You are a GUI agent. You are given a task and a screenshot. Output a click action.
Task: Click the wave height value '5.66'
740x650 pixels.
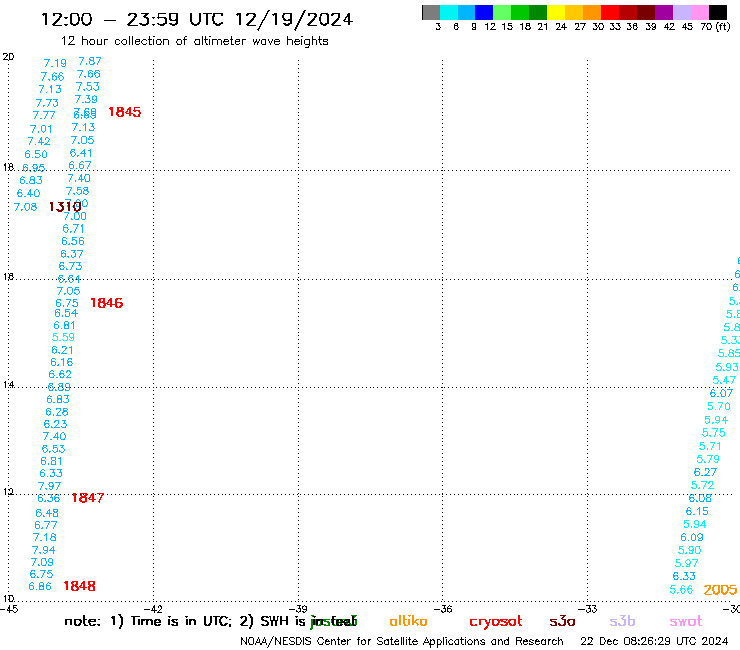tap(681, 590)
